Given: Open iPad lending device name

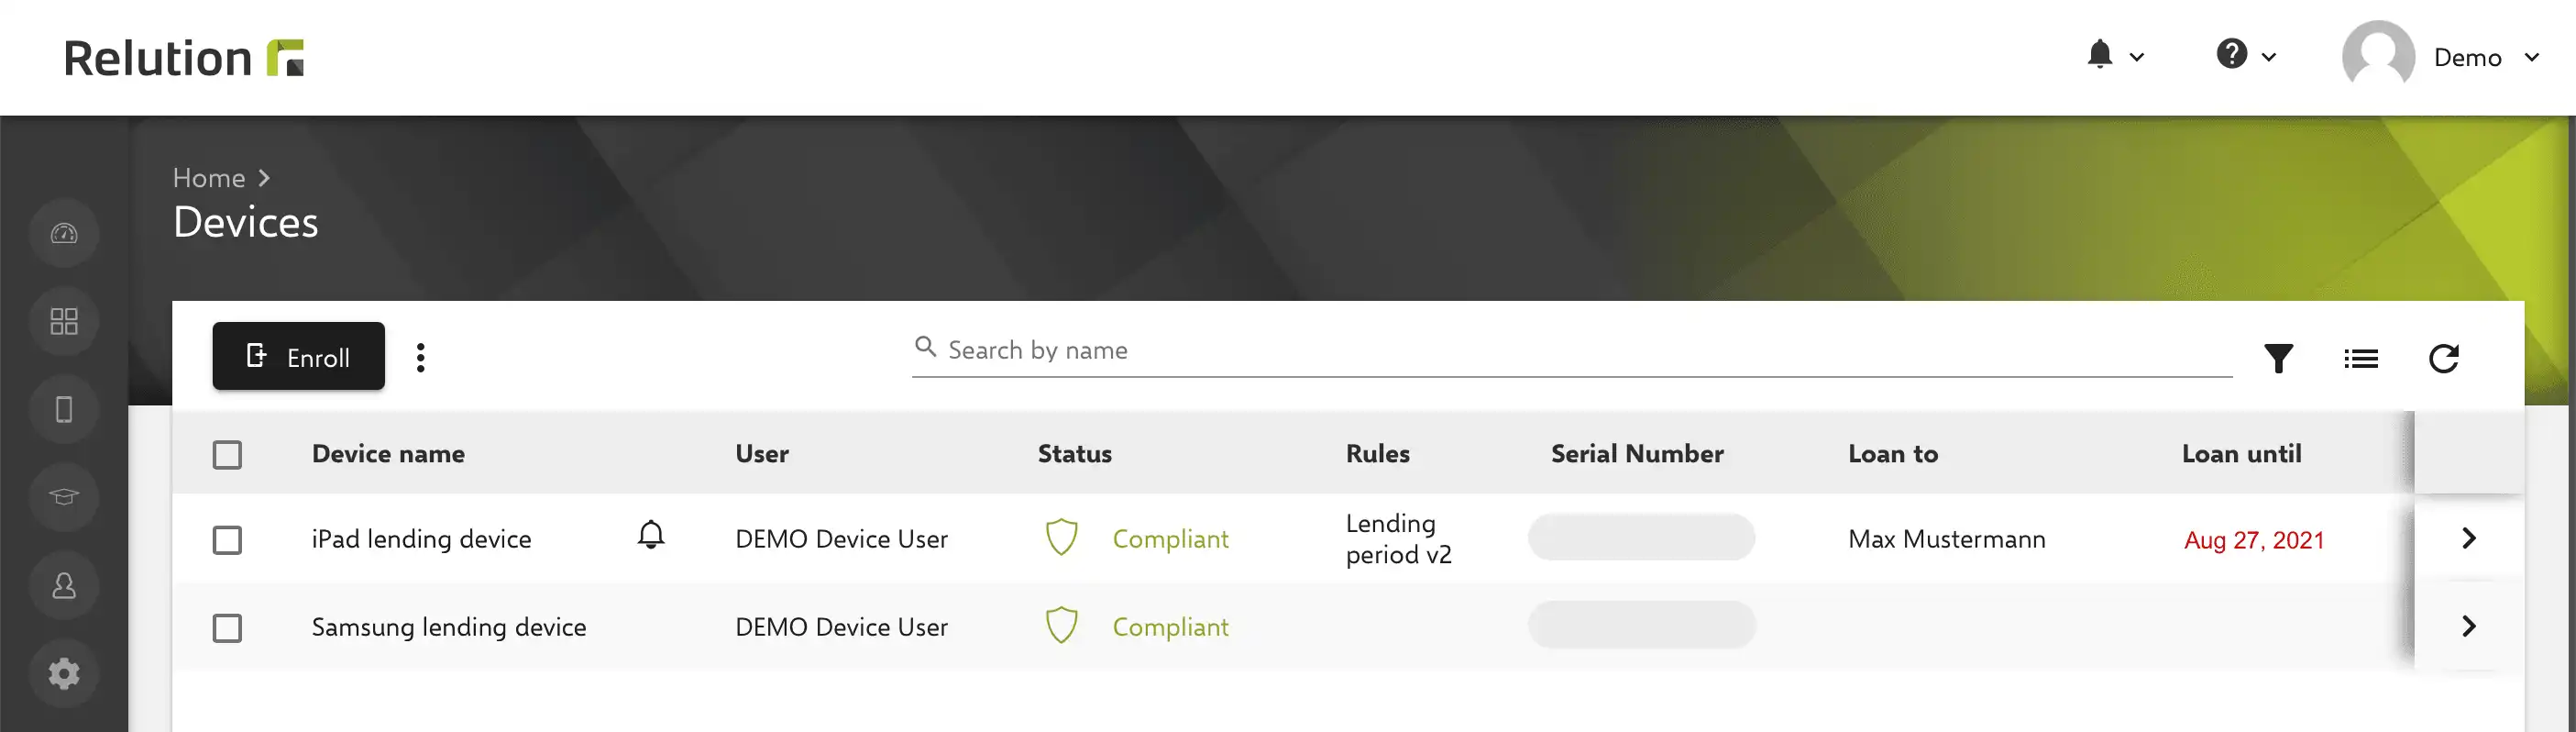Looking at the screenshot, I should pyautogui.click(x=421, y=539).
